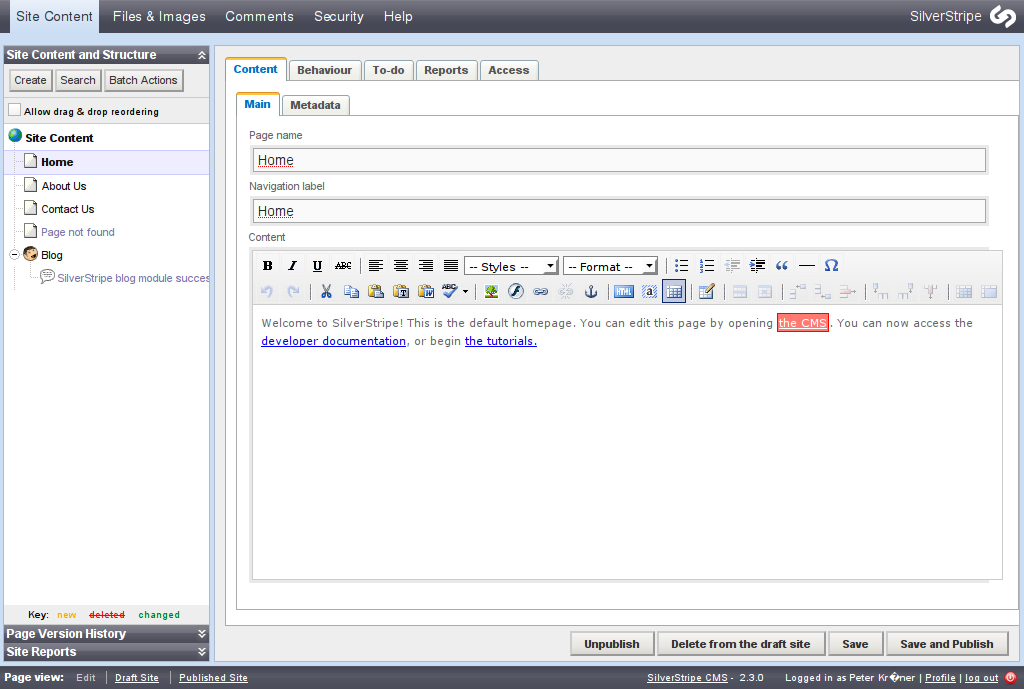This screenshot has height=689, width=1024.
Task: Insert an image into content
Action: (x=491, y=291)
